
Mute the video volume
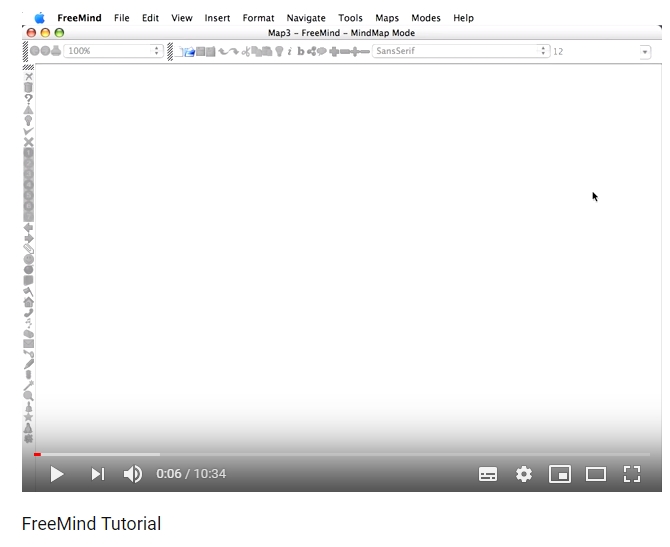coord(132,474)
